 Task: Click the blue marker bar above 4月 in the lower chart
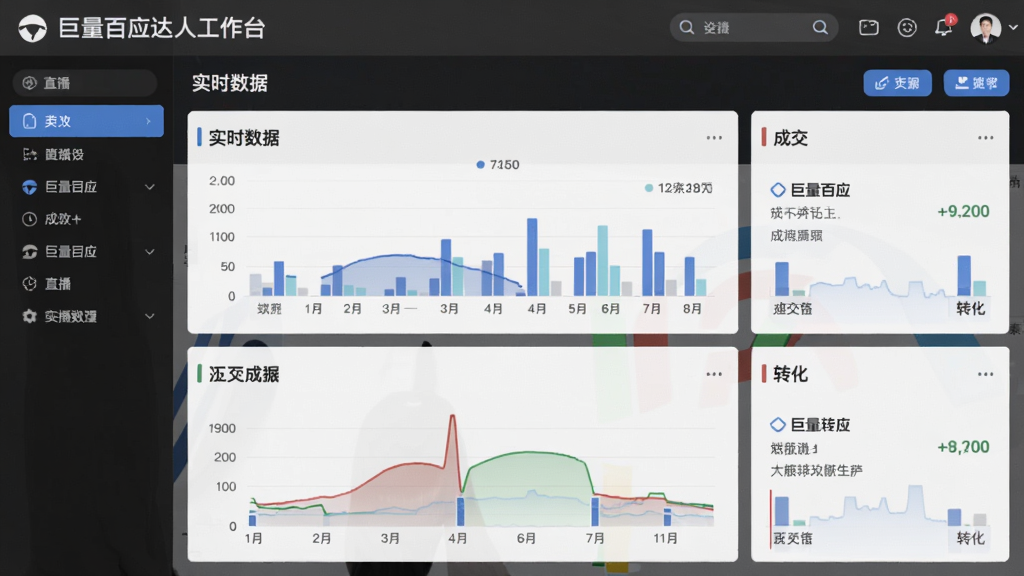click(x=460, y=511)
